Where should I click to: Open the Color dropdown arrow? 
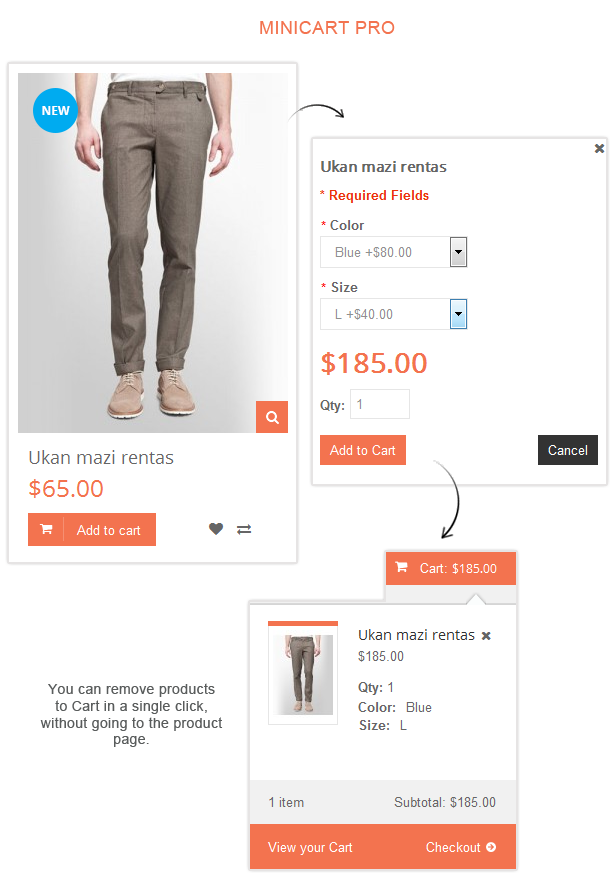[458, 252]
